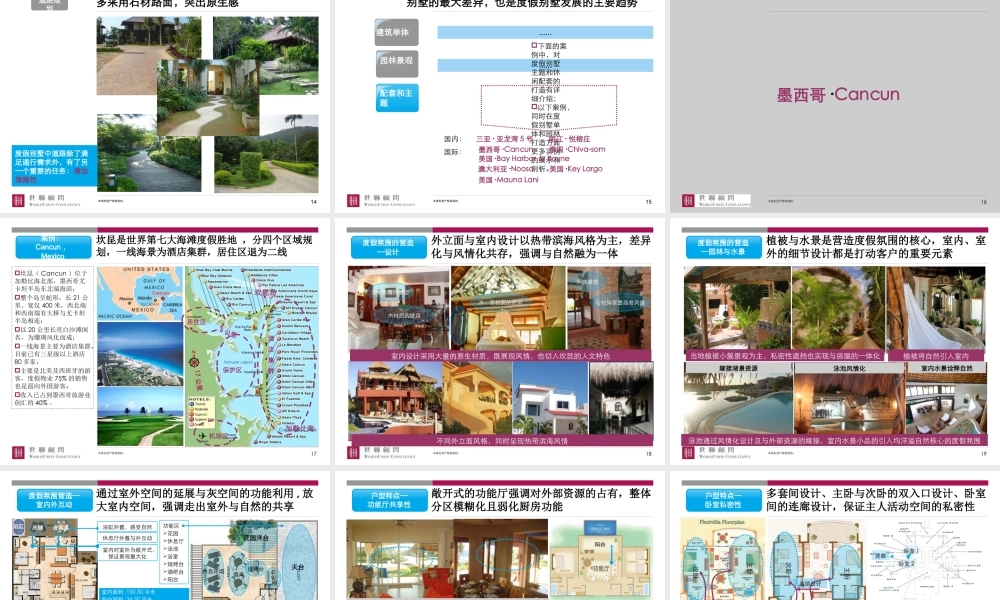Click the Cancun hotel zone map on slide 17
1000x600 pixels.
coord(251,356)
